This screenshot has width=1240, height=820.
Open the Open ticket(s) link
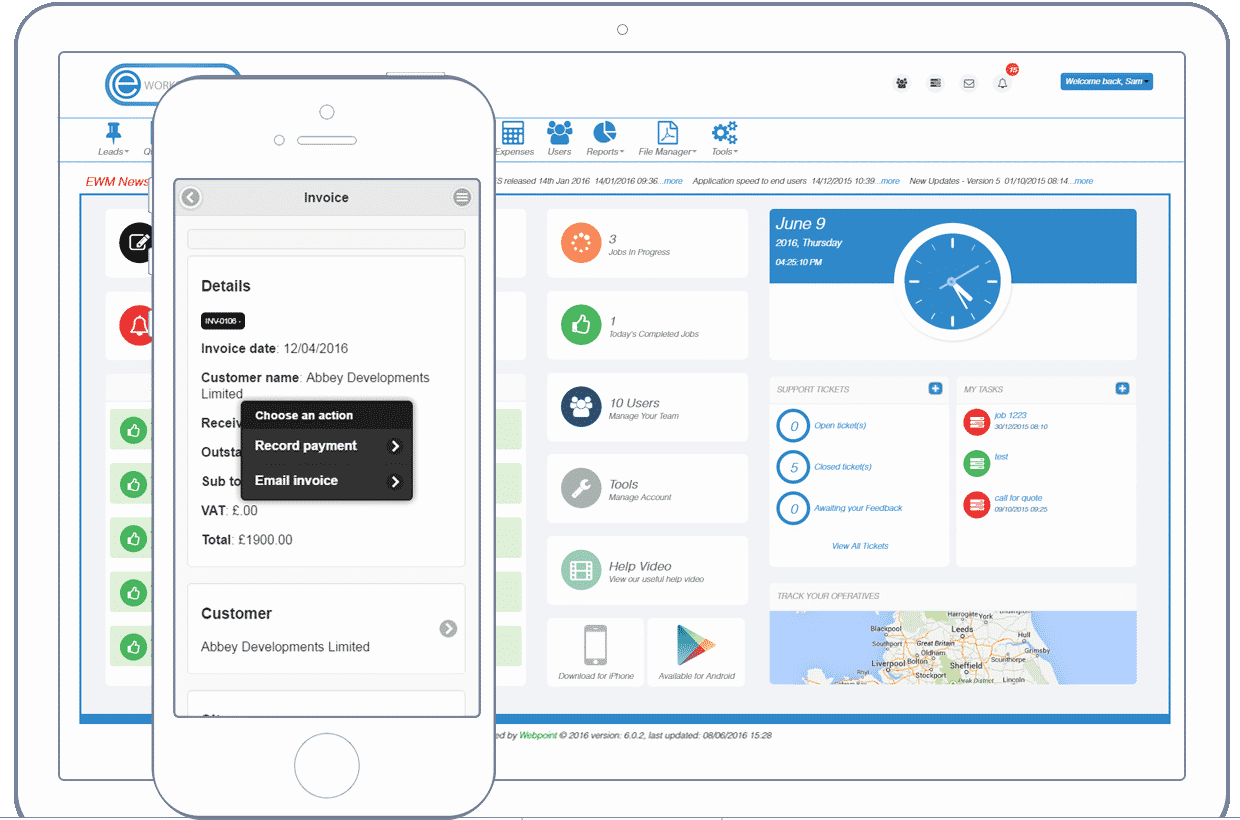pos(840,426)
